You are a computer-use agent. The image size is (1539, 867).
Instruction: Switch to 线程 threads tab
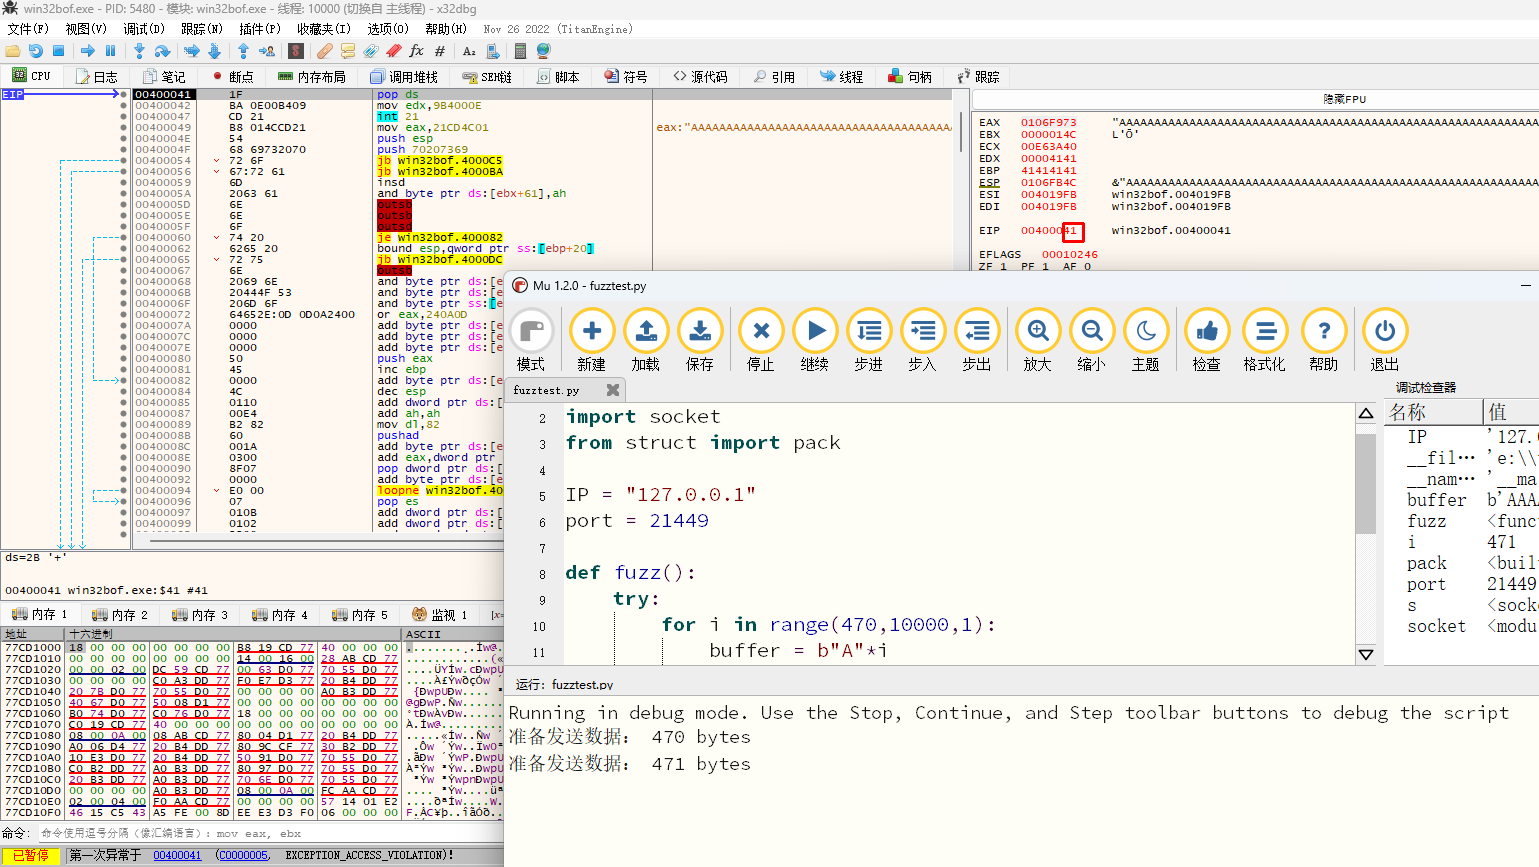tap(841, 76)
